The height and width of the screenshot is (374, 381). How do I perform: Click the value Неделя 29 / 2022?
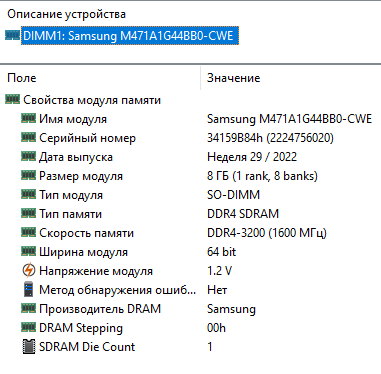(252, 157)
